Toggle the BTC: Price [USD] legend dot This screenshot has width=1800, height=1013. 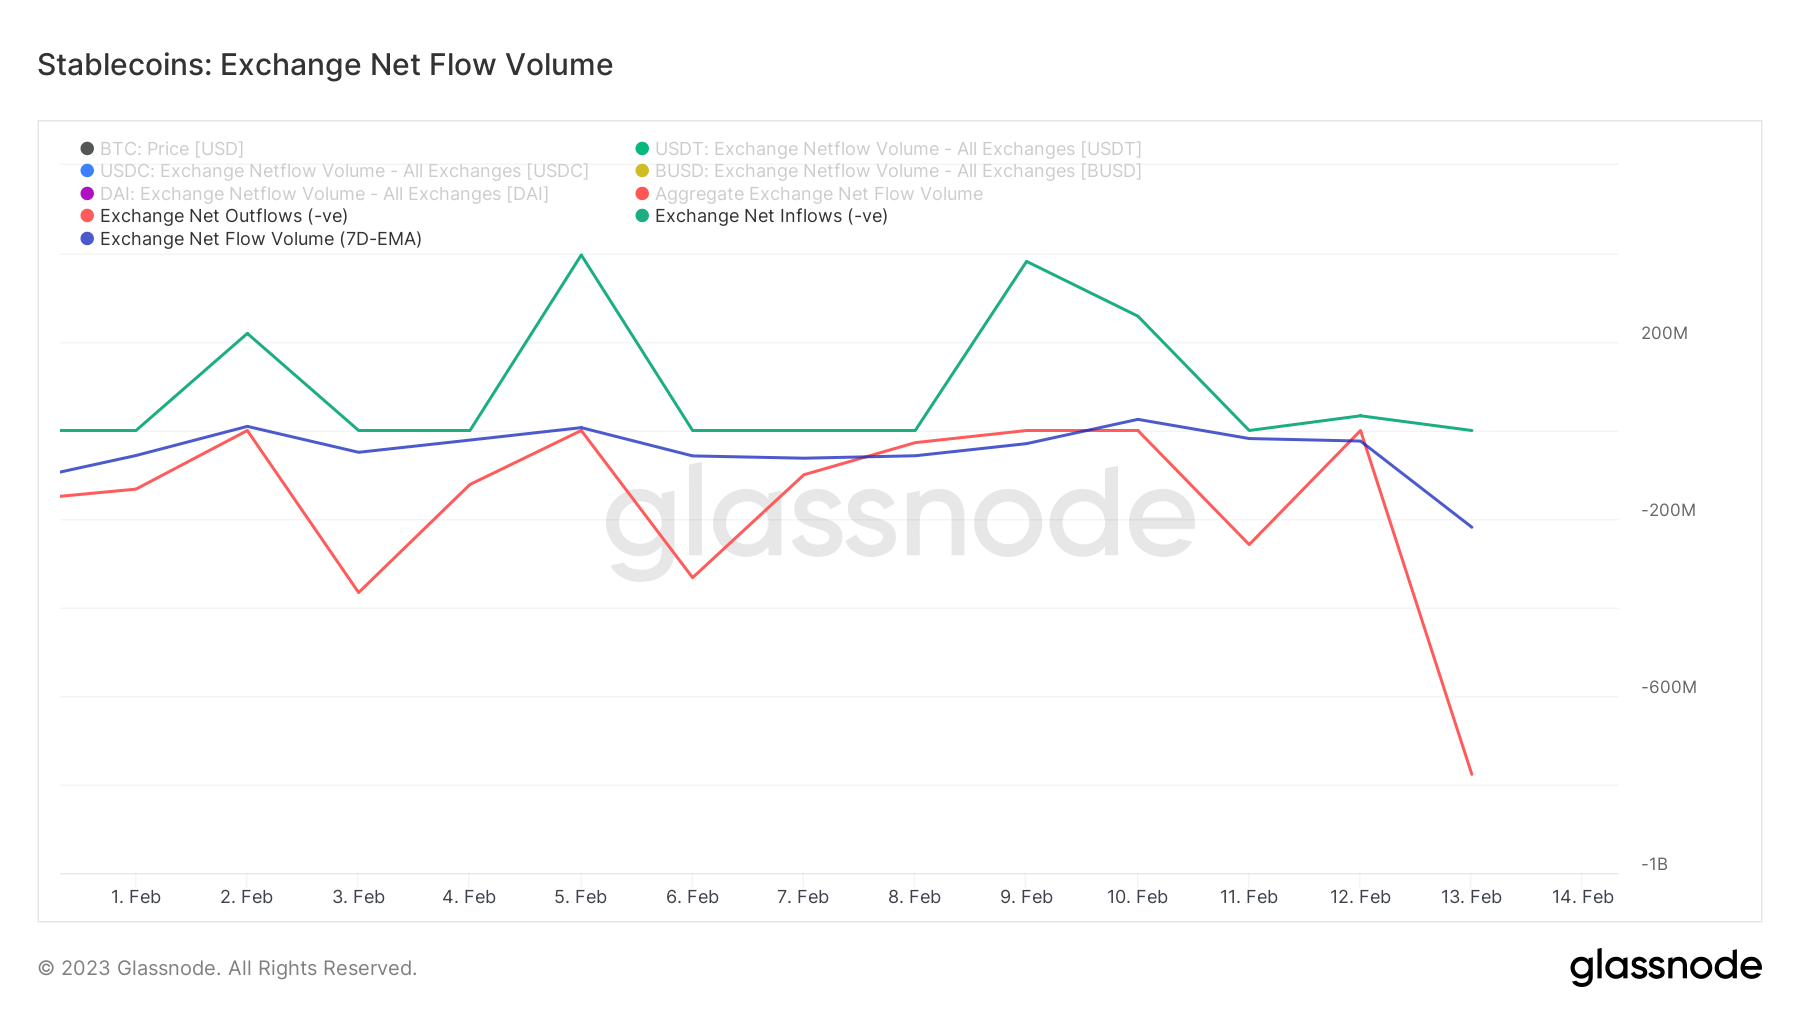[87, 149]
